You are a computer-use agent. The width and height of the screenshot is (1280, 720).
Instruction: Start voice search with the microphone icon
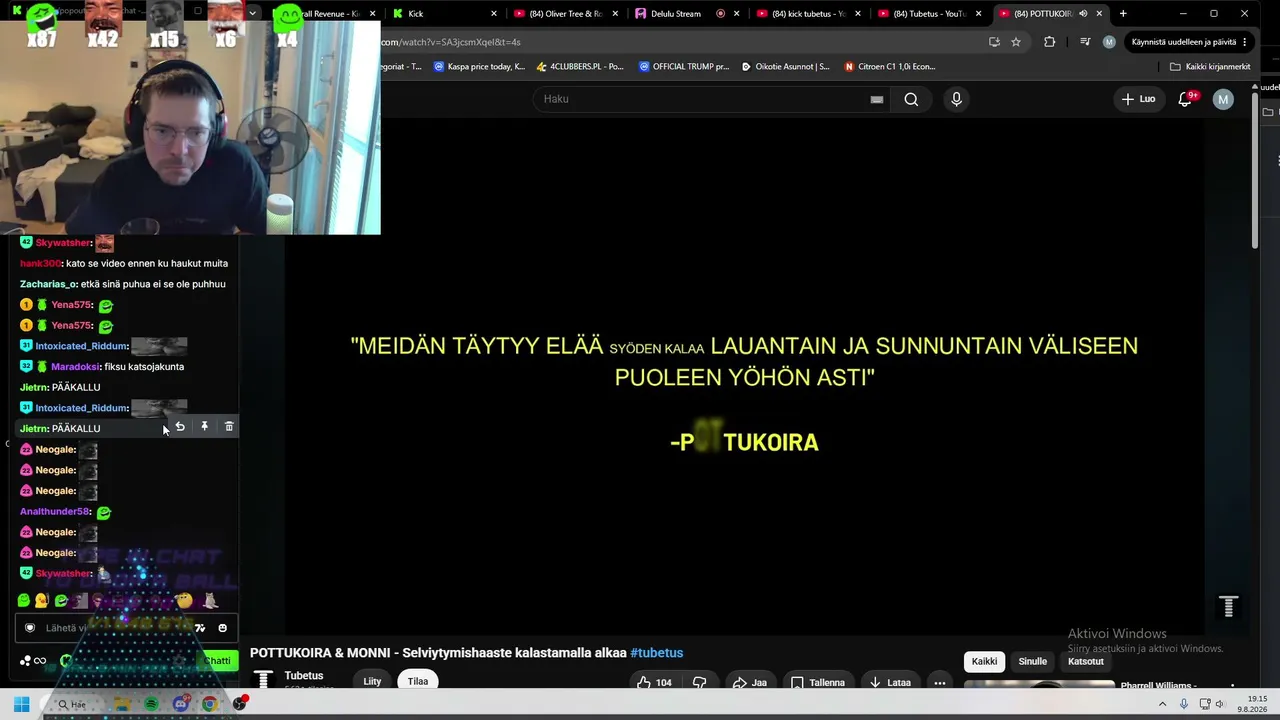(956, 99)
